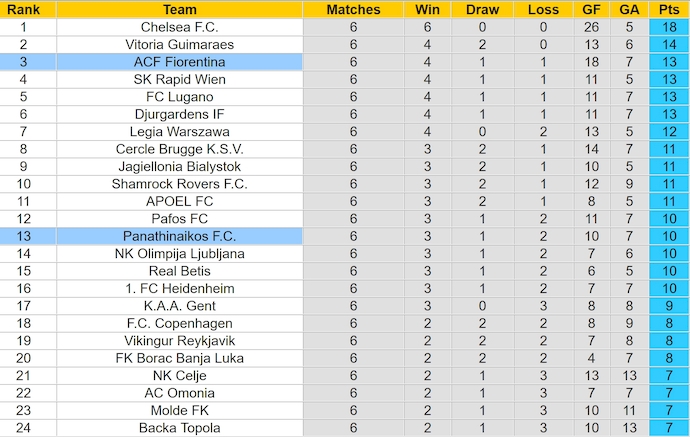Select the highlighted ACF Fiorentina team

179,62
